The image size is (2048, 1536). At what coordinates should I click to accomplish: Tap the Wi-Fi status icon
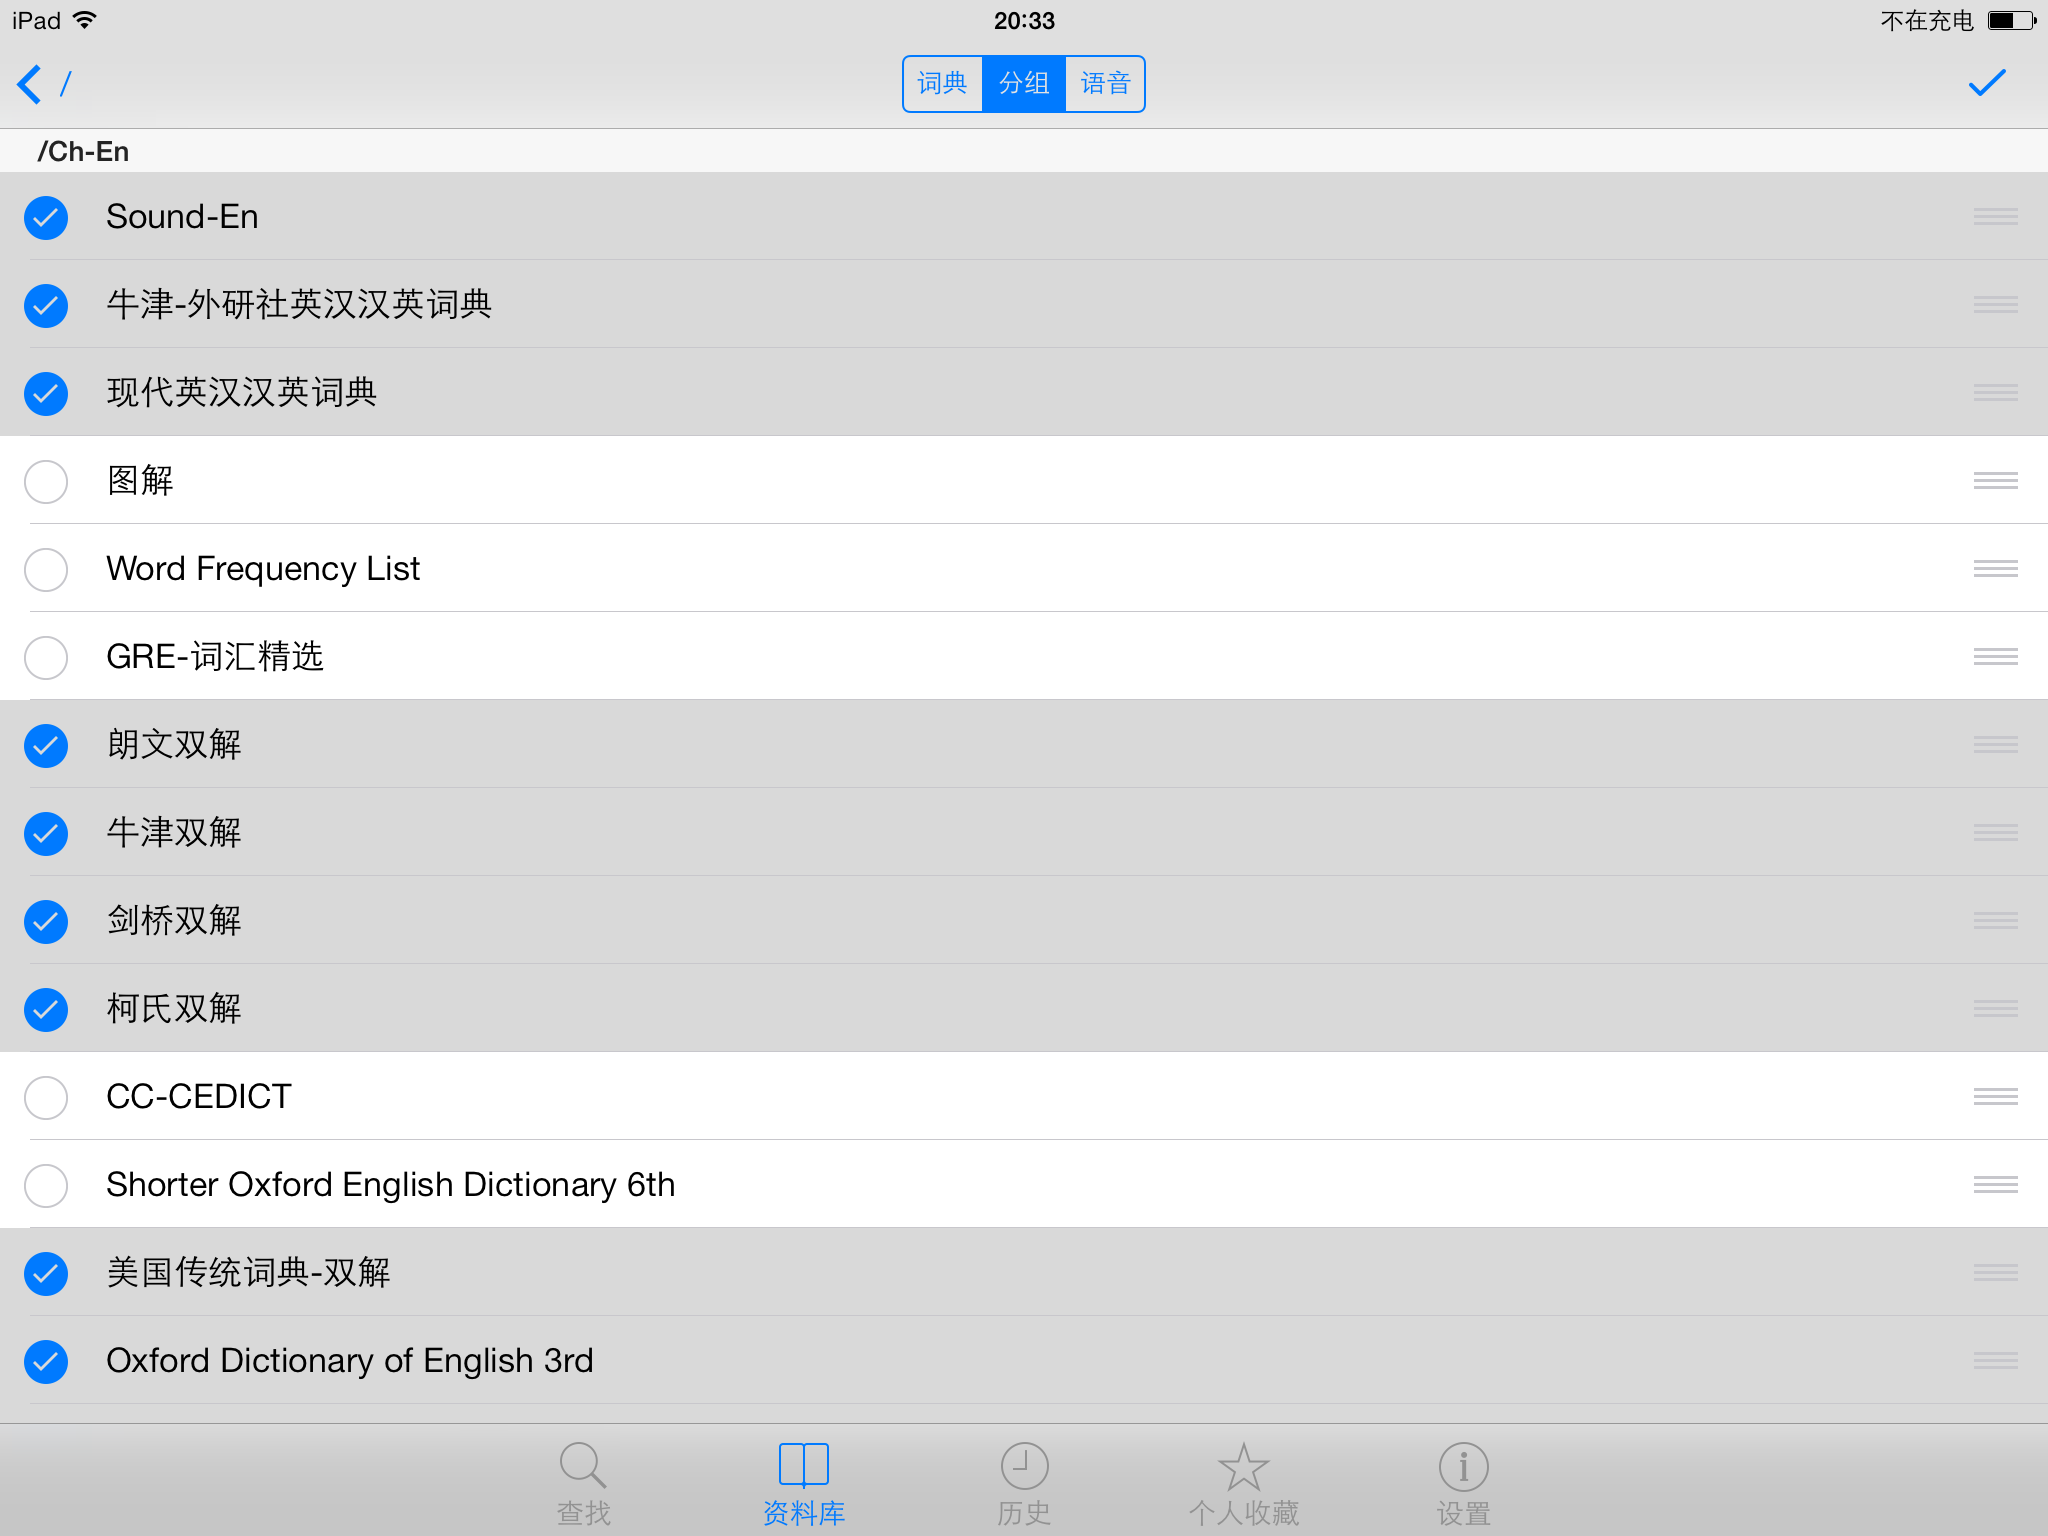tap(86, 20)
